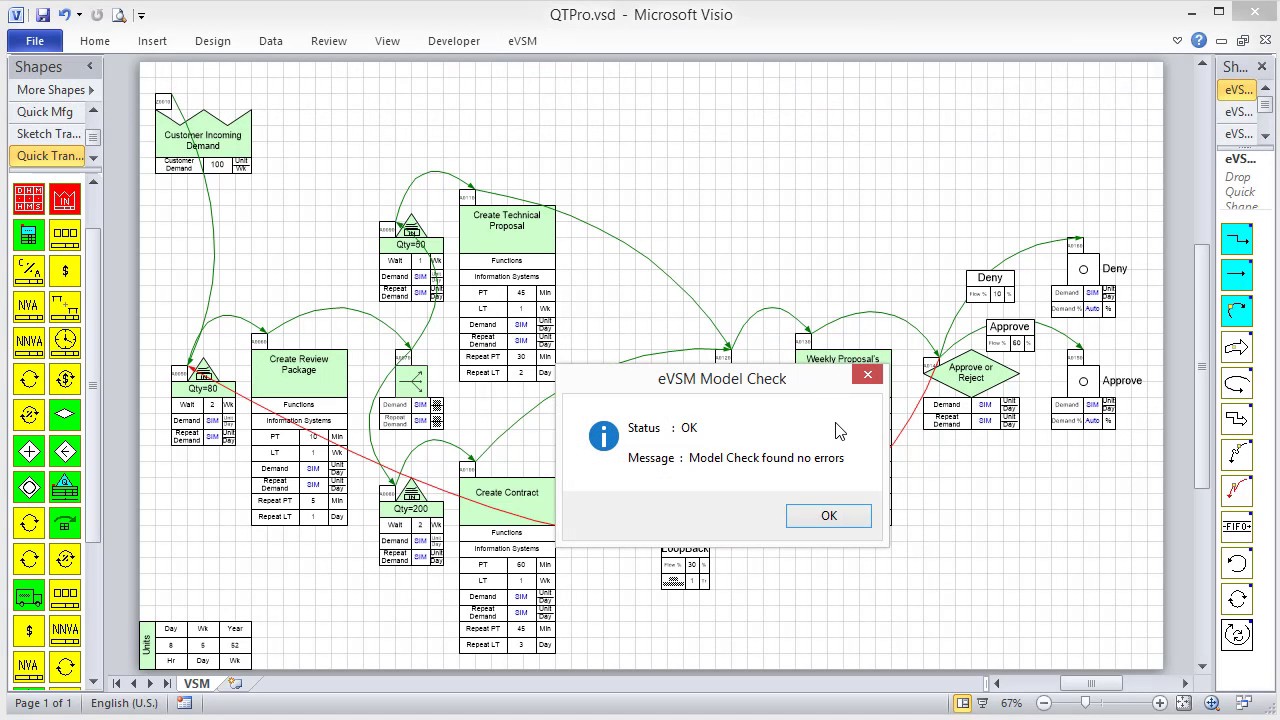
Task: Choose the green Q table stencil shape
Action: tap(65, 487)
